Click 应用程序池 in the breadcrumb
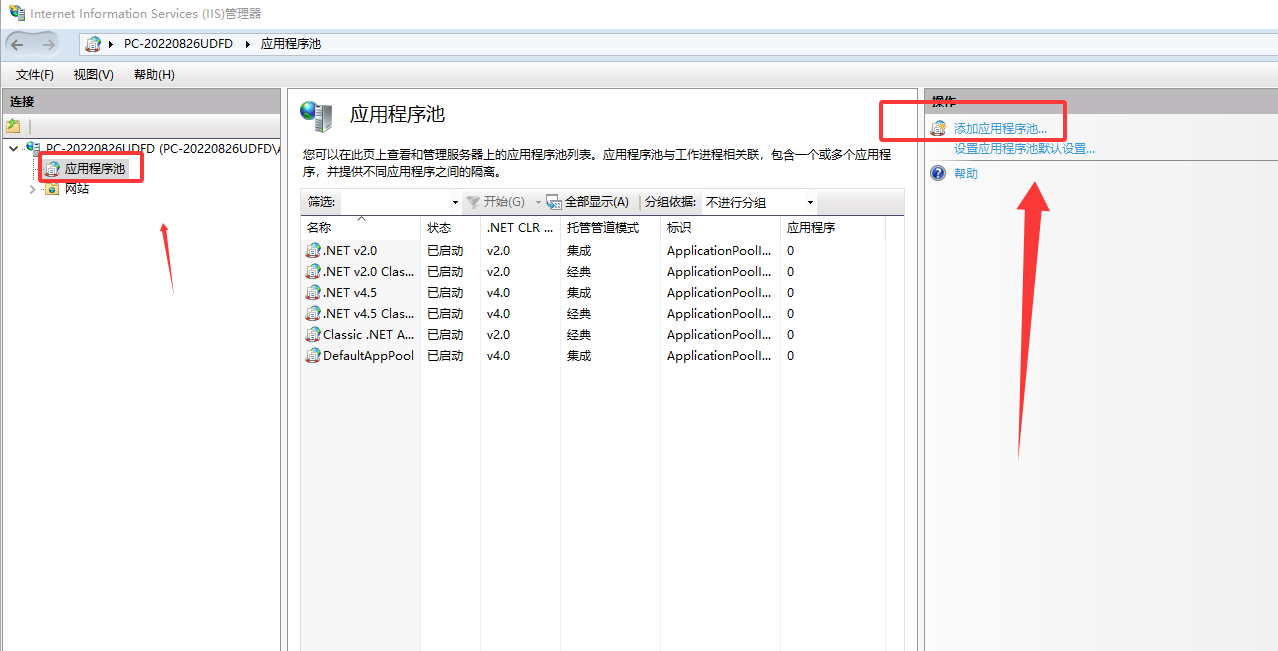Viewport: 1278px width, 651px height. point(291,44)
